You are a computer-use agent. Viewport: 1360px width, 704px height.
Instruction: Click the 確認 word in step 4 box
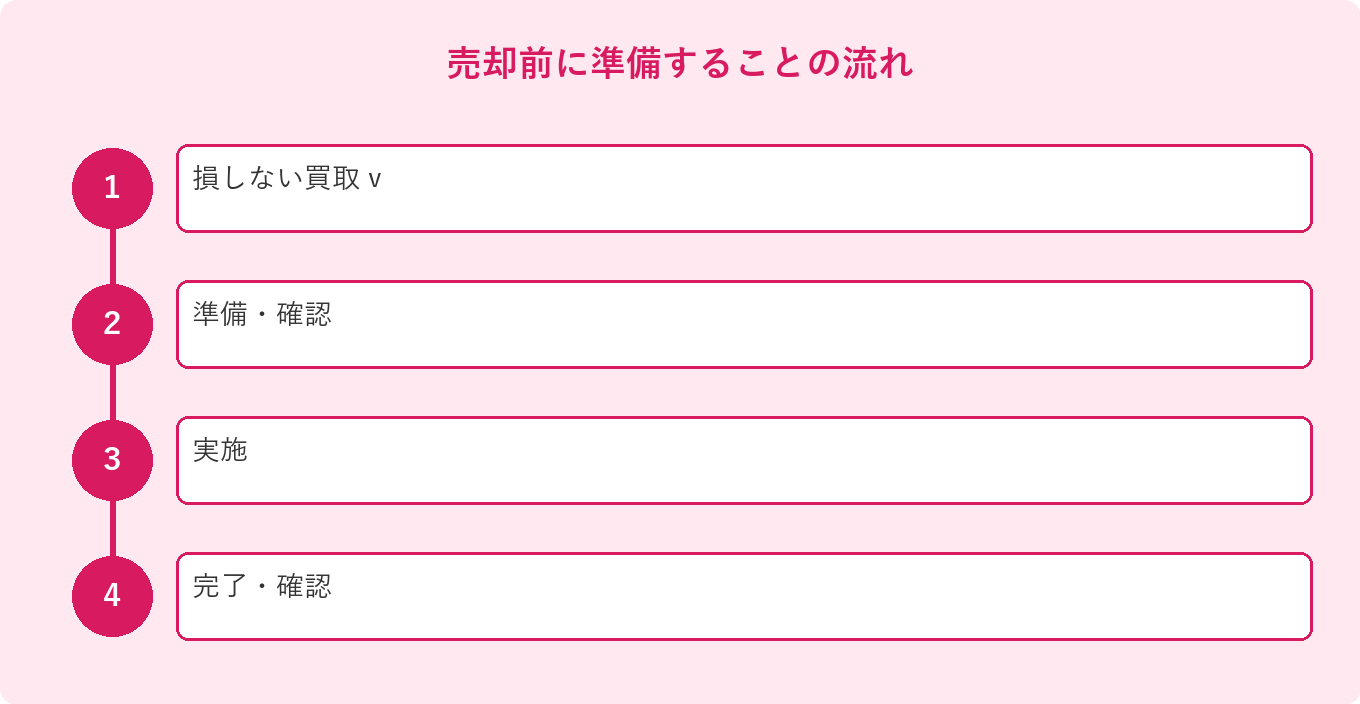pyautogui.click(x=304, y=586)
